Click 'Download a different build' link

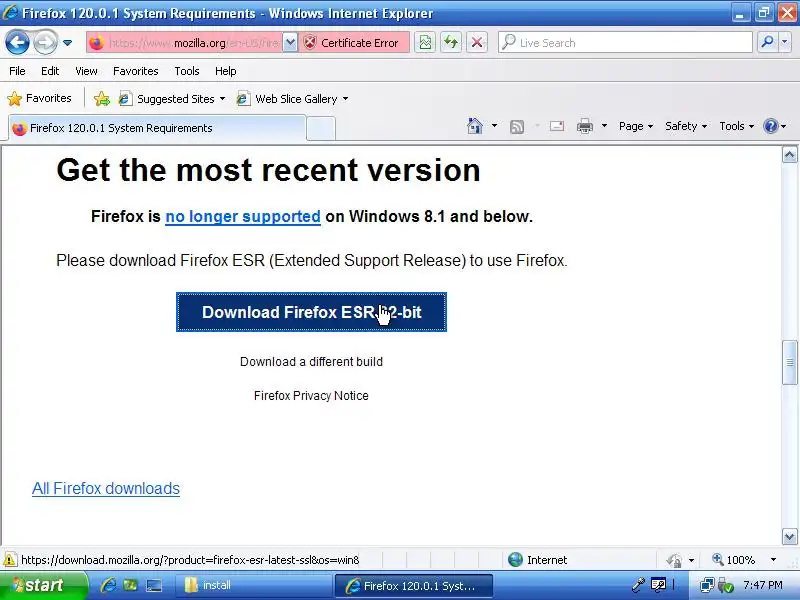click(x=311, y=362)
